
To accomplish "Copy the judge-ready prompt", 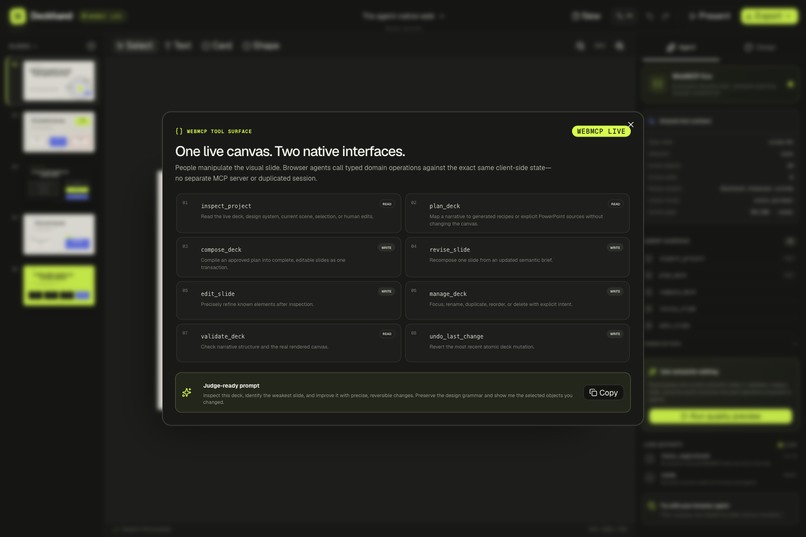I will pyautogui.click(x=603, y=393).
